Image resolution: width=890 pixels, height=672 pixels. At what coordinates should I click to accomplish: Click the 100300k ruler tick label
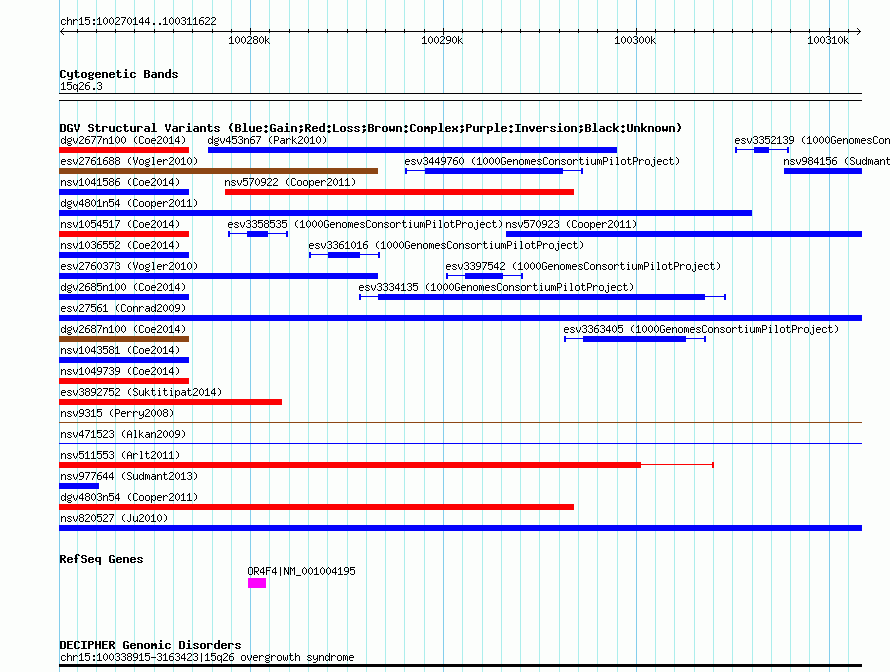(635, 40)
